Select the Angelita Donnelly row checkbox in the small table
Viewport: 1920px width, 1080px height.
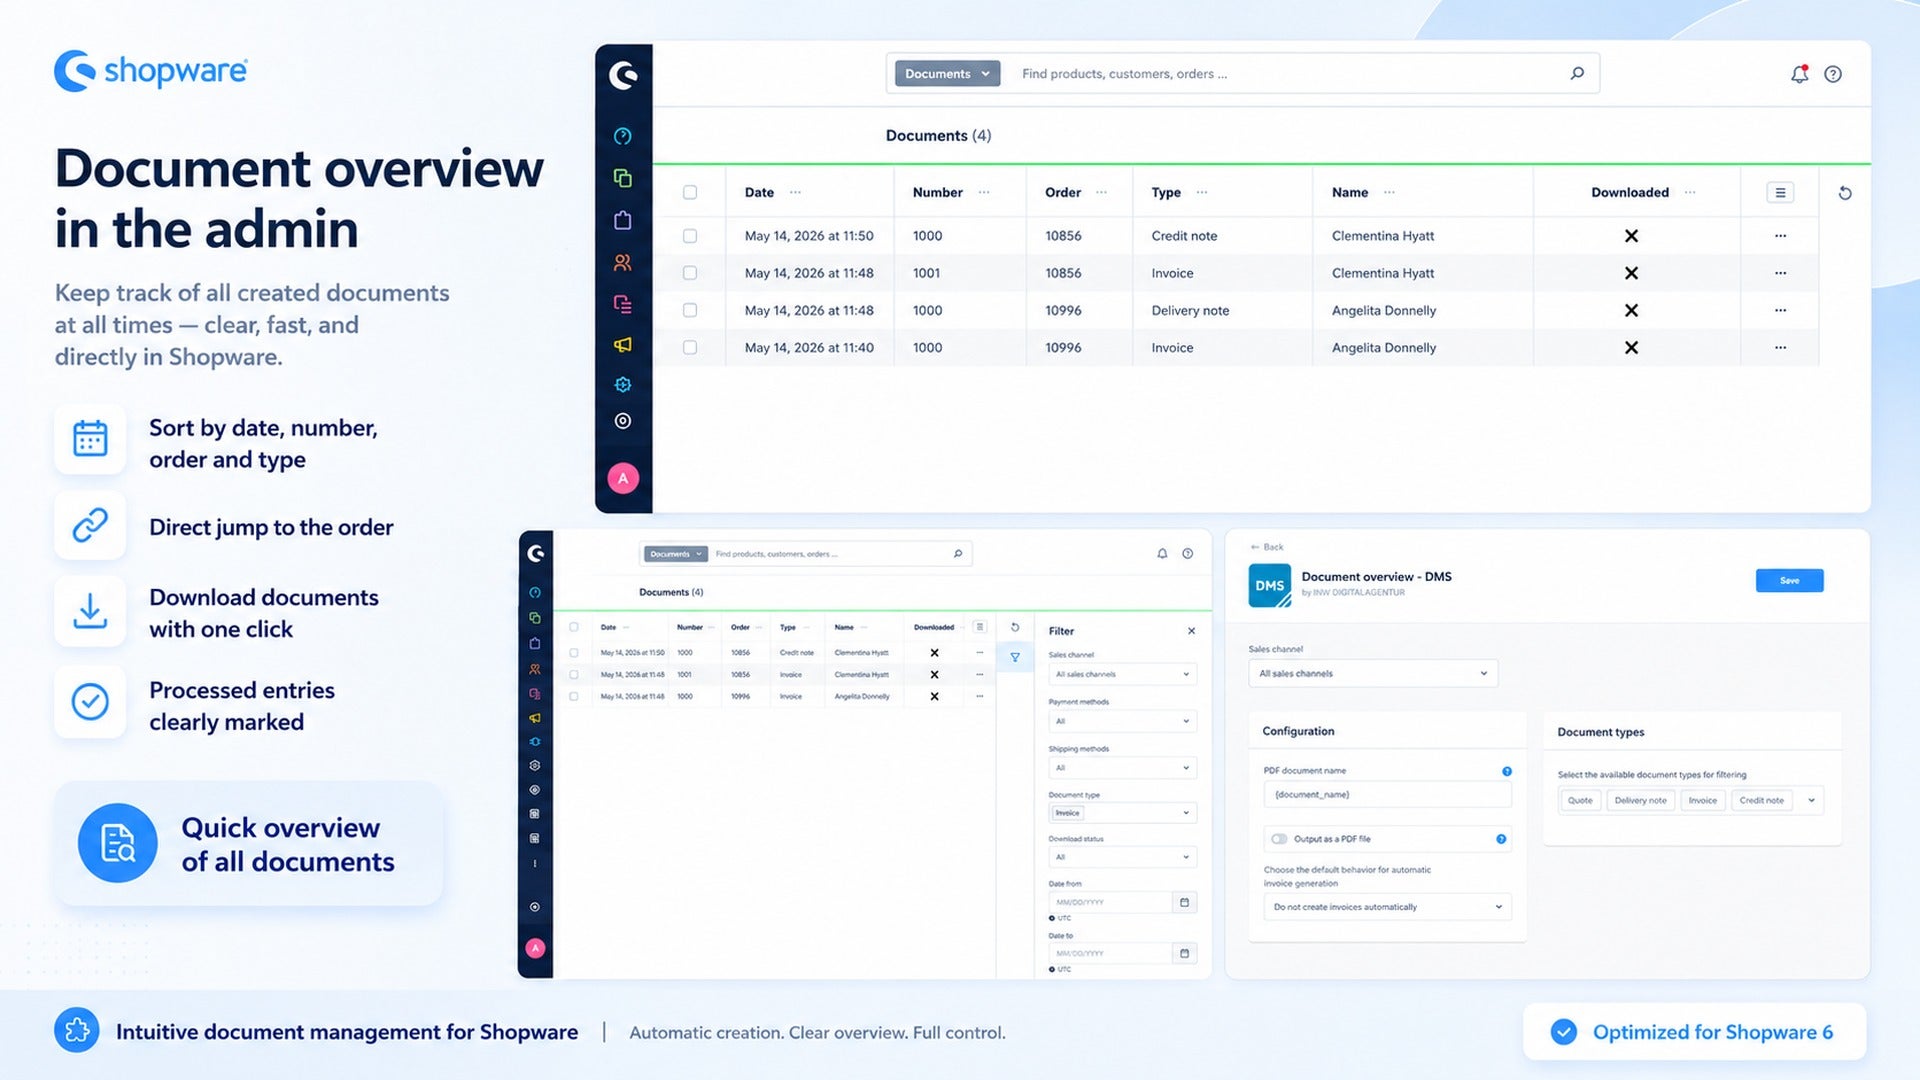pos(574,696)
